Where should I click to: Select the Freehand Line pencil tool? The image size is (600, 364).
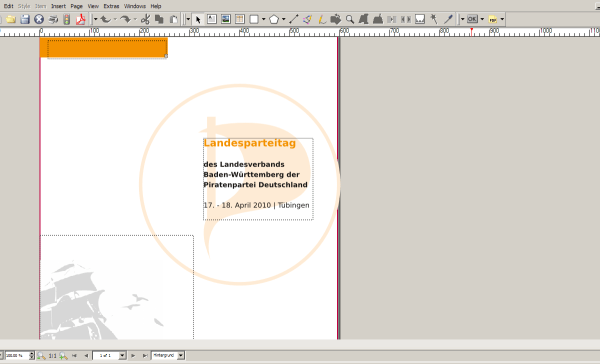[322, 19]
